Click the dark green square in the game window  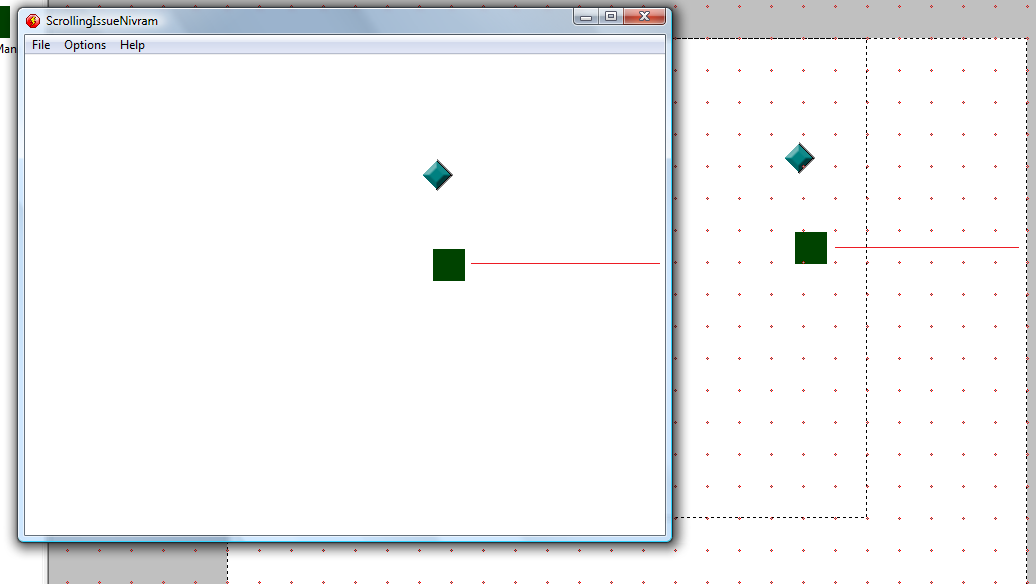coord(449,265)
